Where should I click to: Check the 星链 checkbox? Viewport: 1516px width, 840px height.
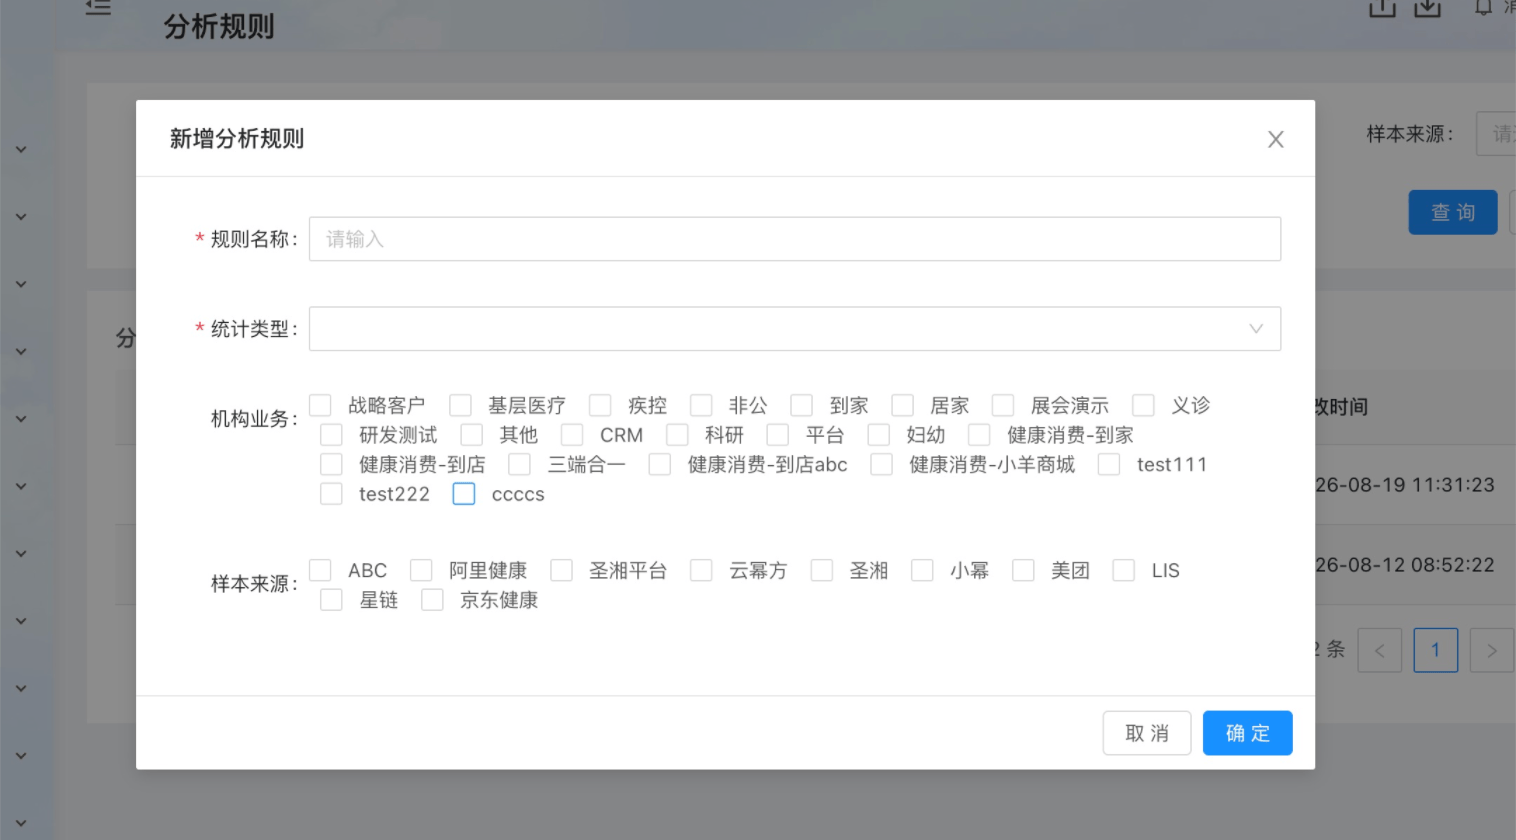pyautogui.click(x=331, y=600)
